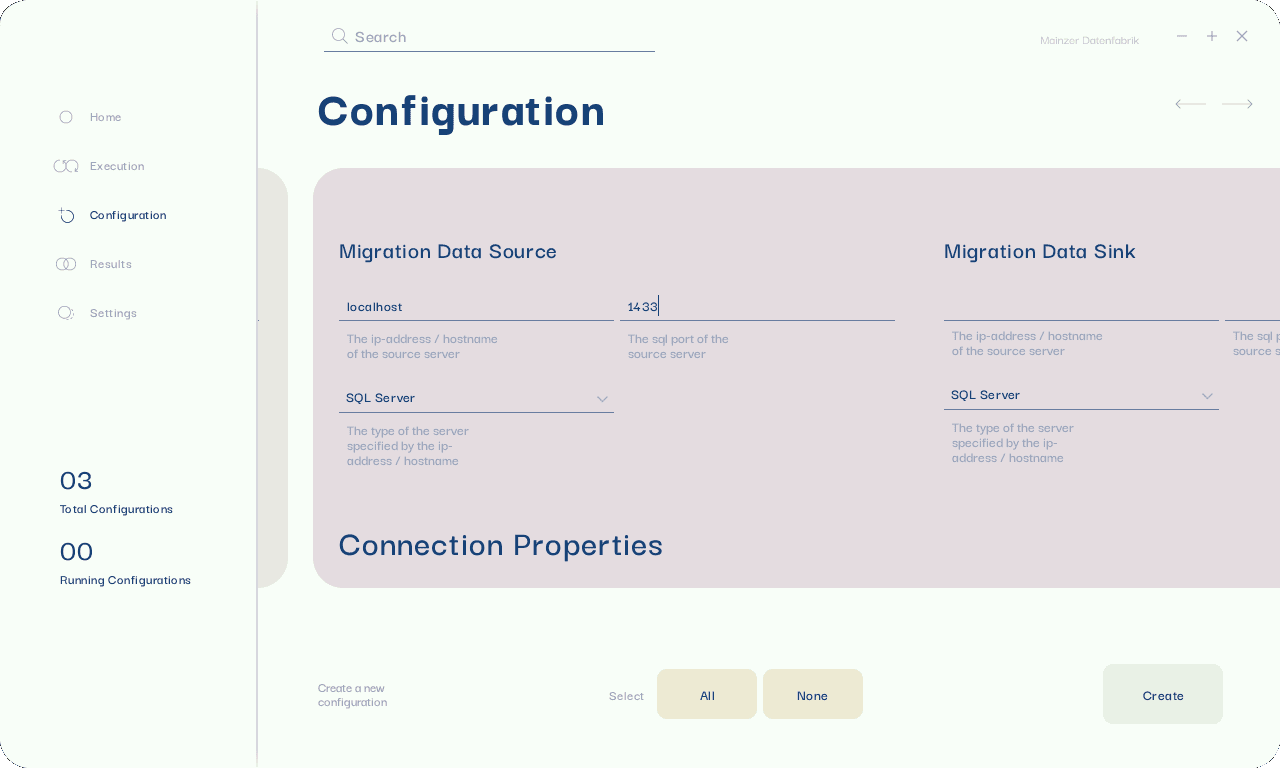The image size is (1280, 768).
Task: Click the Results overlapping circles icon
Action: 66,264
